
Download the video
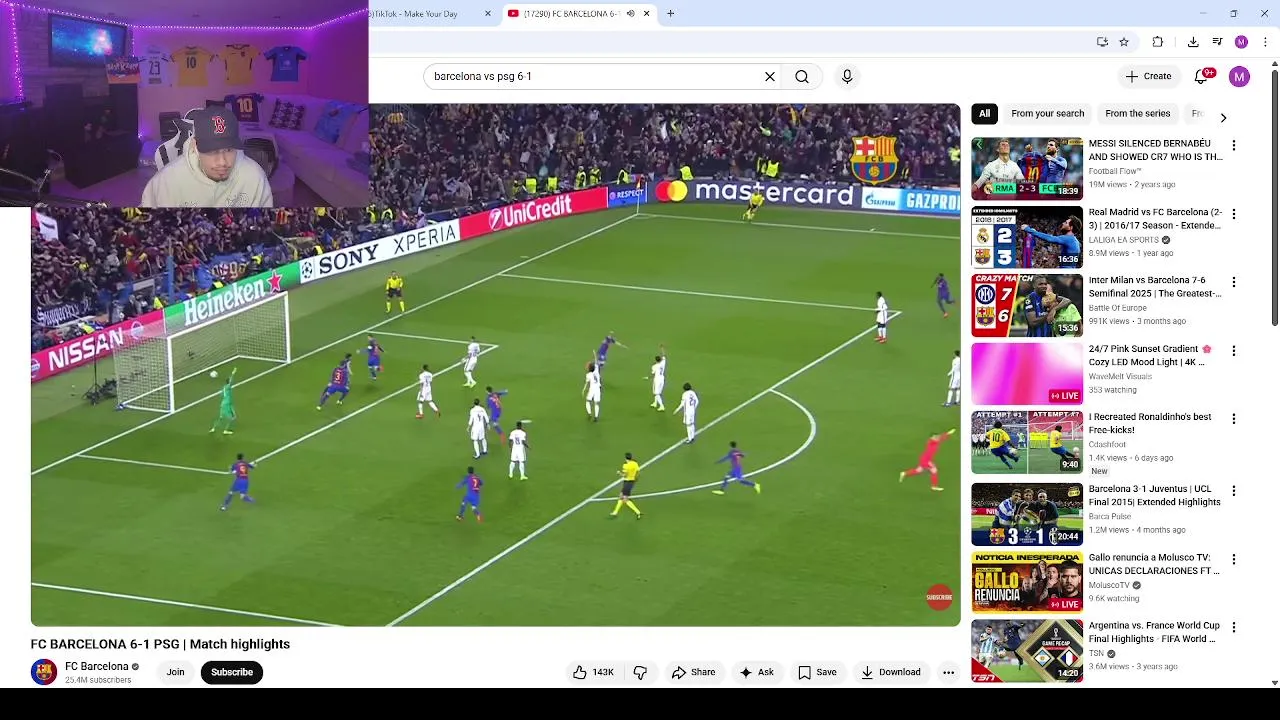click(x=890, y=672)
